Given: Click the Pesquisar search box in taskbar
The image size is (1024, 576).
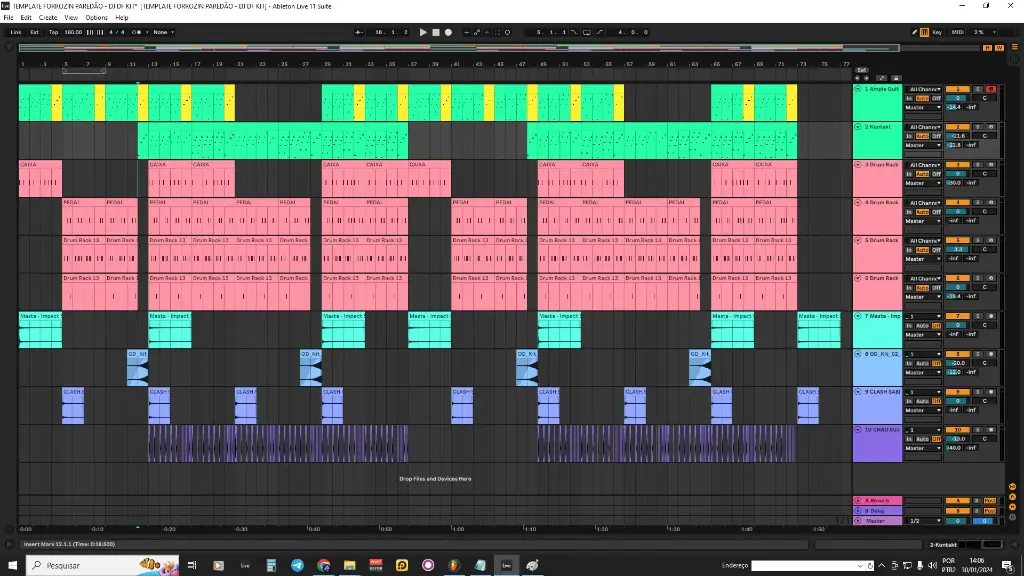Looking at the screenshot, I should tap(103, 565).
